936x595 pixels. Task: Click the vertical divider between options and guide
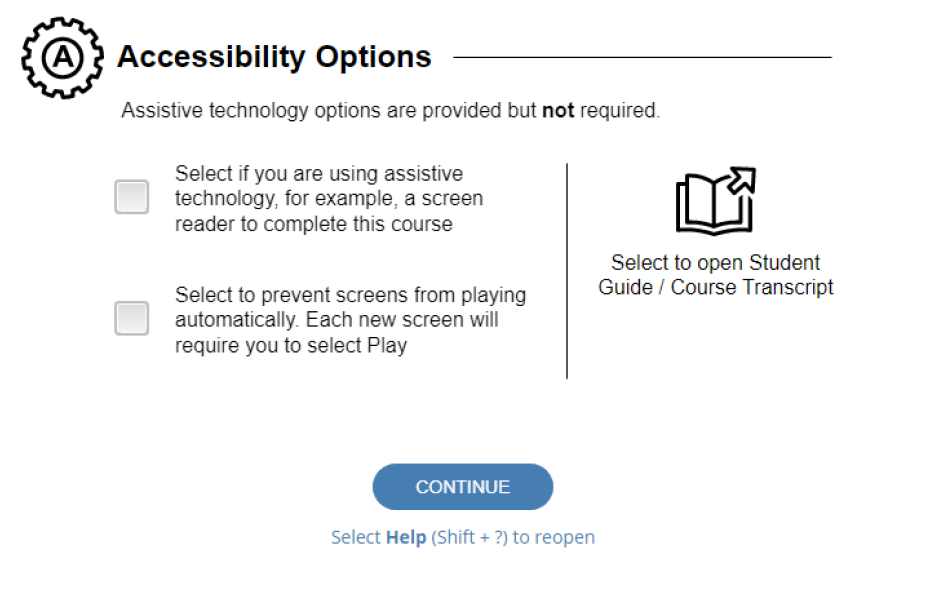click(566, 270)
